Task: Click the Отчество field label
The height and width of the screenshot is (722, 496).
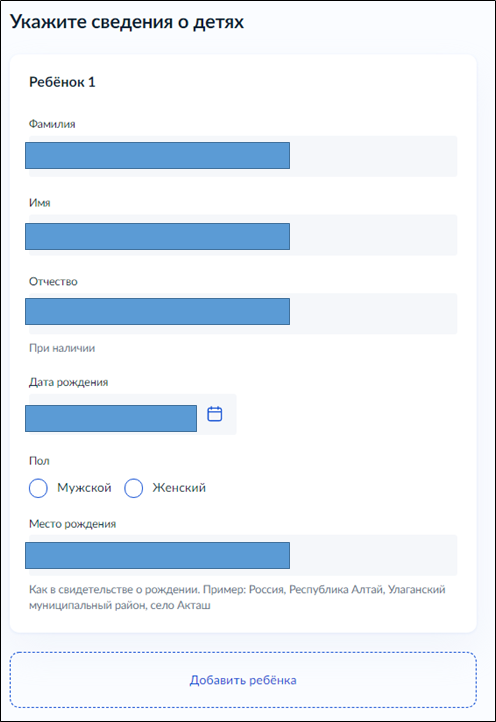Action: pos(53,281)
